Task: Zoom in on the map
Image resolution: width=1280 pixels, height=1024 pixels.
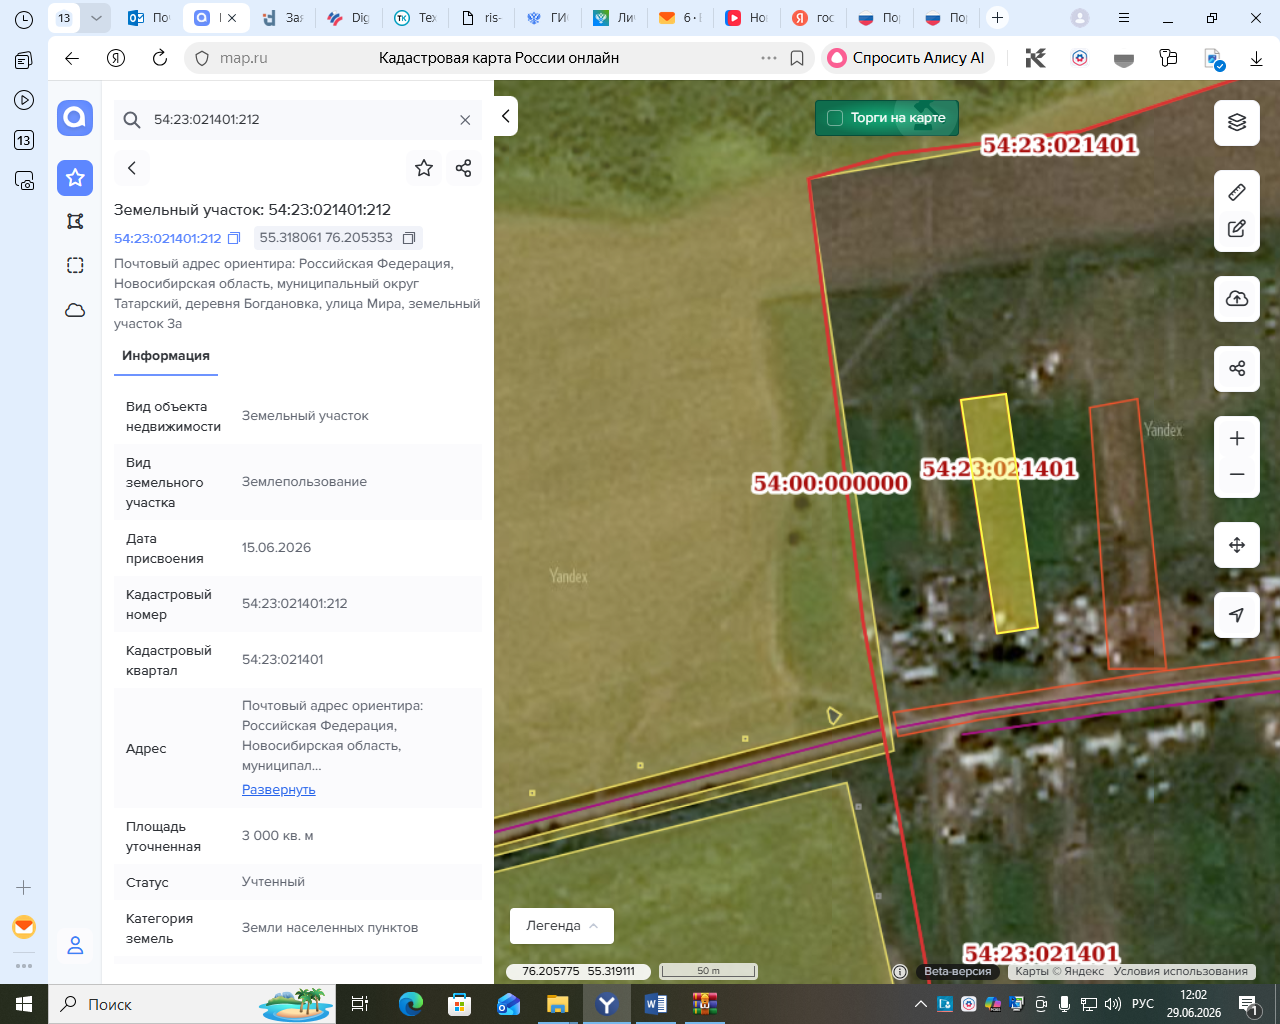Action: click(x=1237, y=439)
